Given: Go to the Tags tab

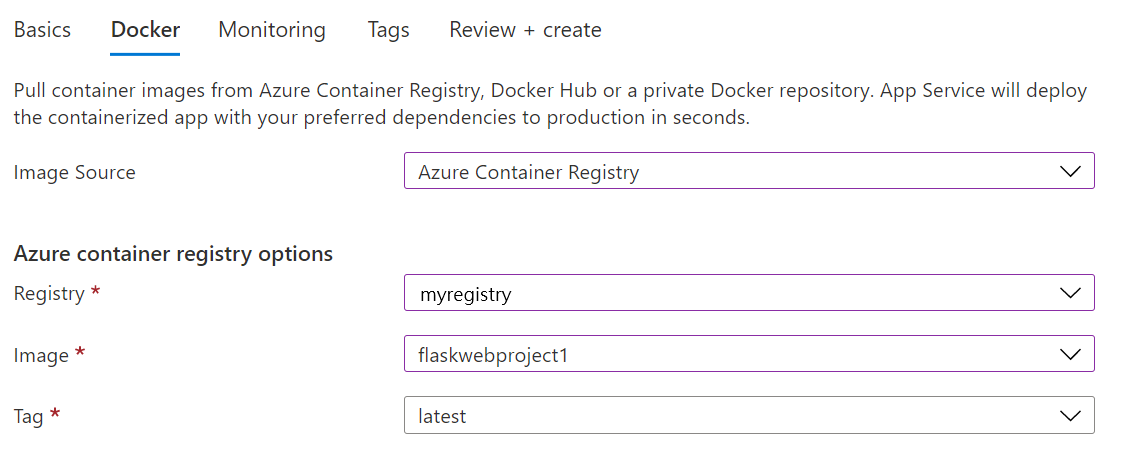Looking at the screenshot, I should (389, 30).
